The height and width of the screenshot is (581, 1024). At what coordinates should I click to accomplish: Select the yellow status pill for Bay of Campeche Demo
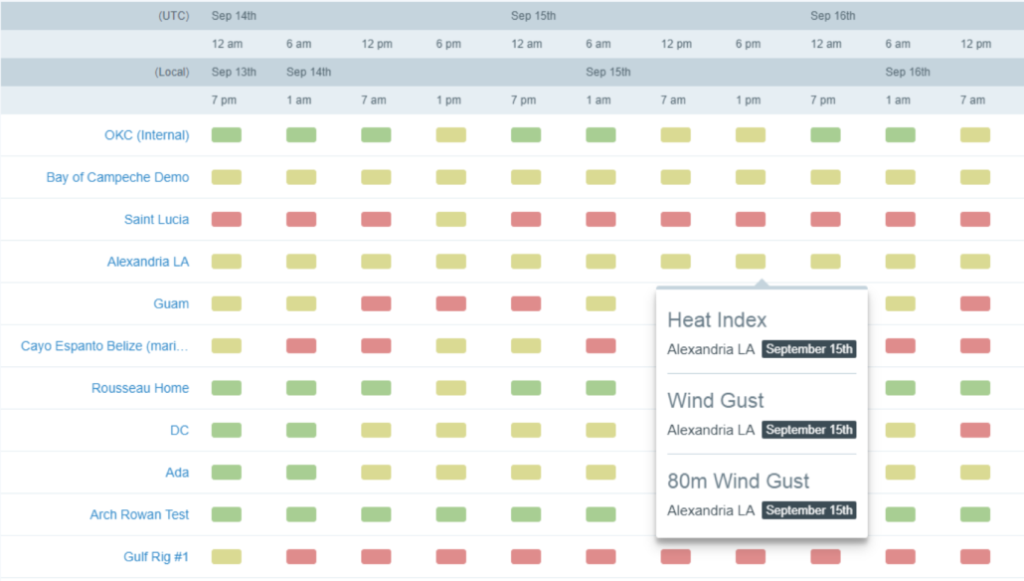coord(226,177)
